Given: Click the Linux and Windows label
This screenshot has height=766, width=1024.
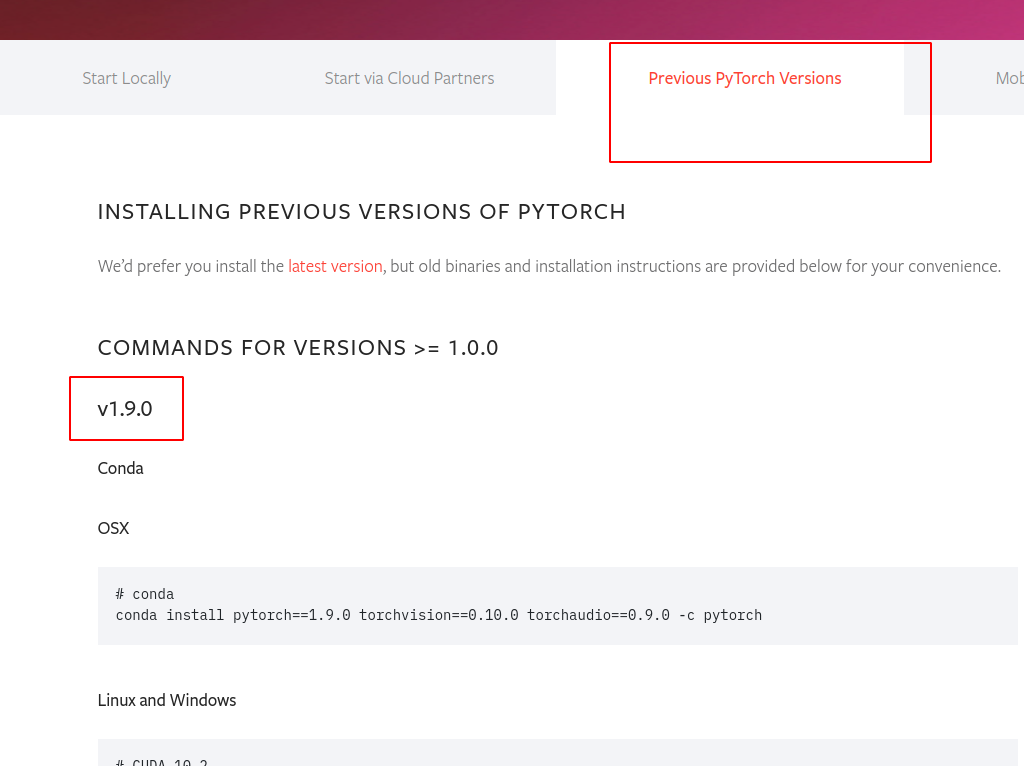Looking at the screenshot, I should [x=166, y=700].
